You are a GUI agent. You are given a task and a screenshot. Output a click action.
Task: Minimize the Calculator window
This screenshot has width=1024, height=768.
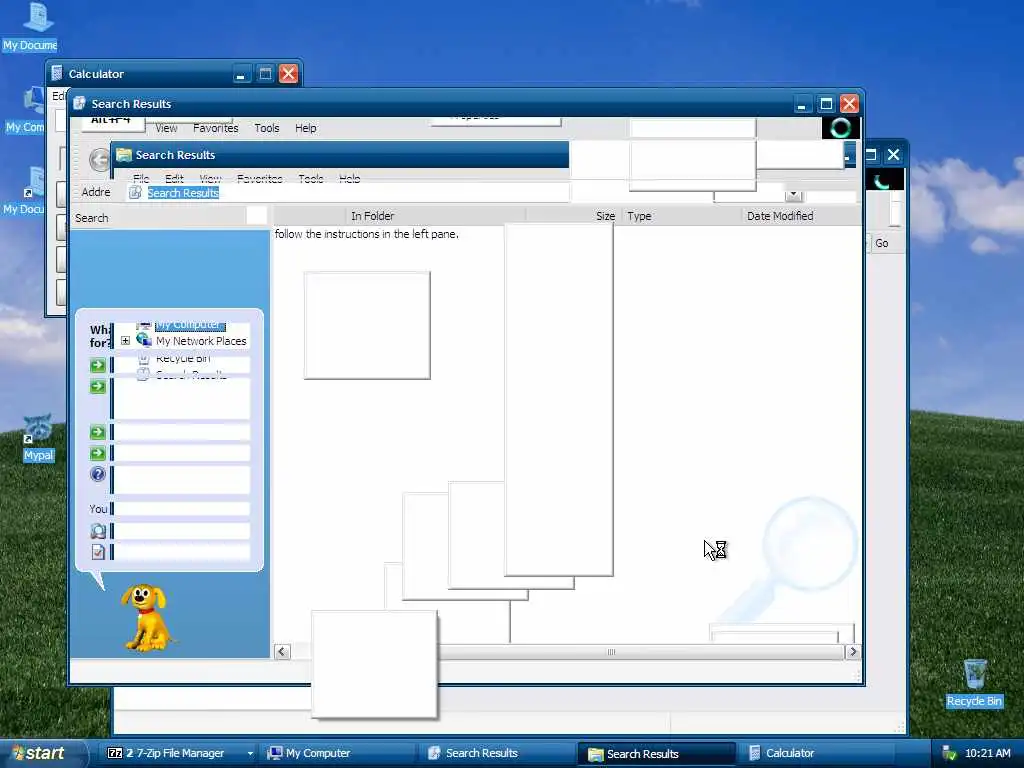pyautogui.click(x=241, y=74)
